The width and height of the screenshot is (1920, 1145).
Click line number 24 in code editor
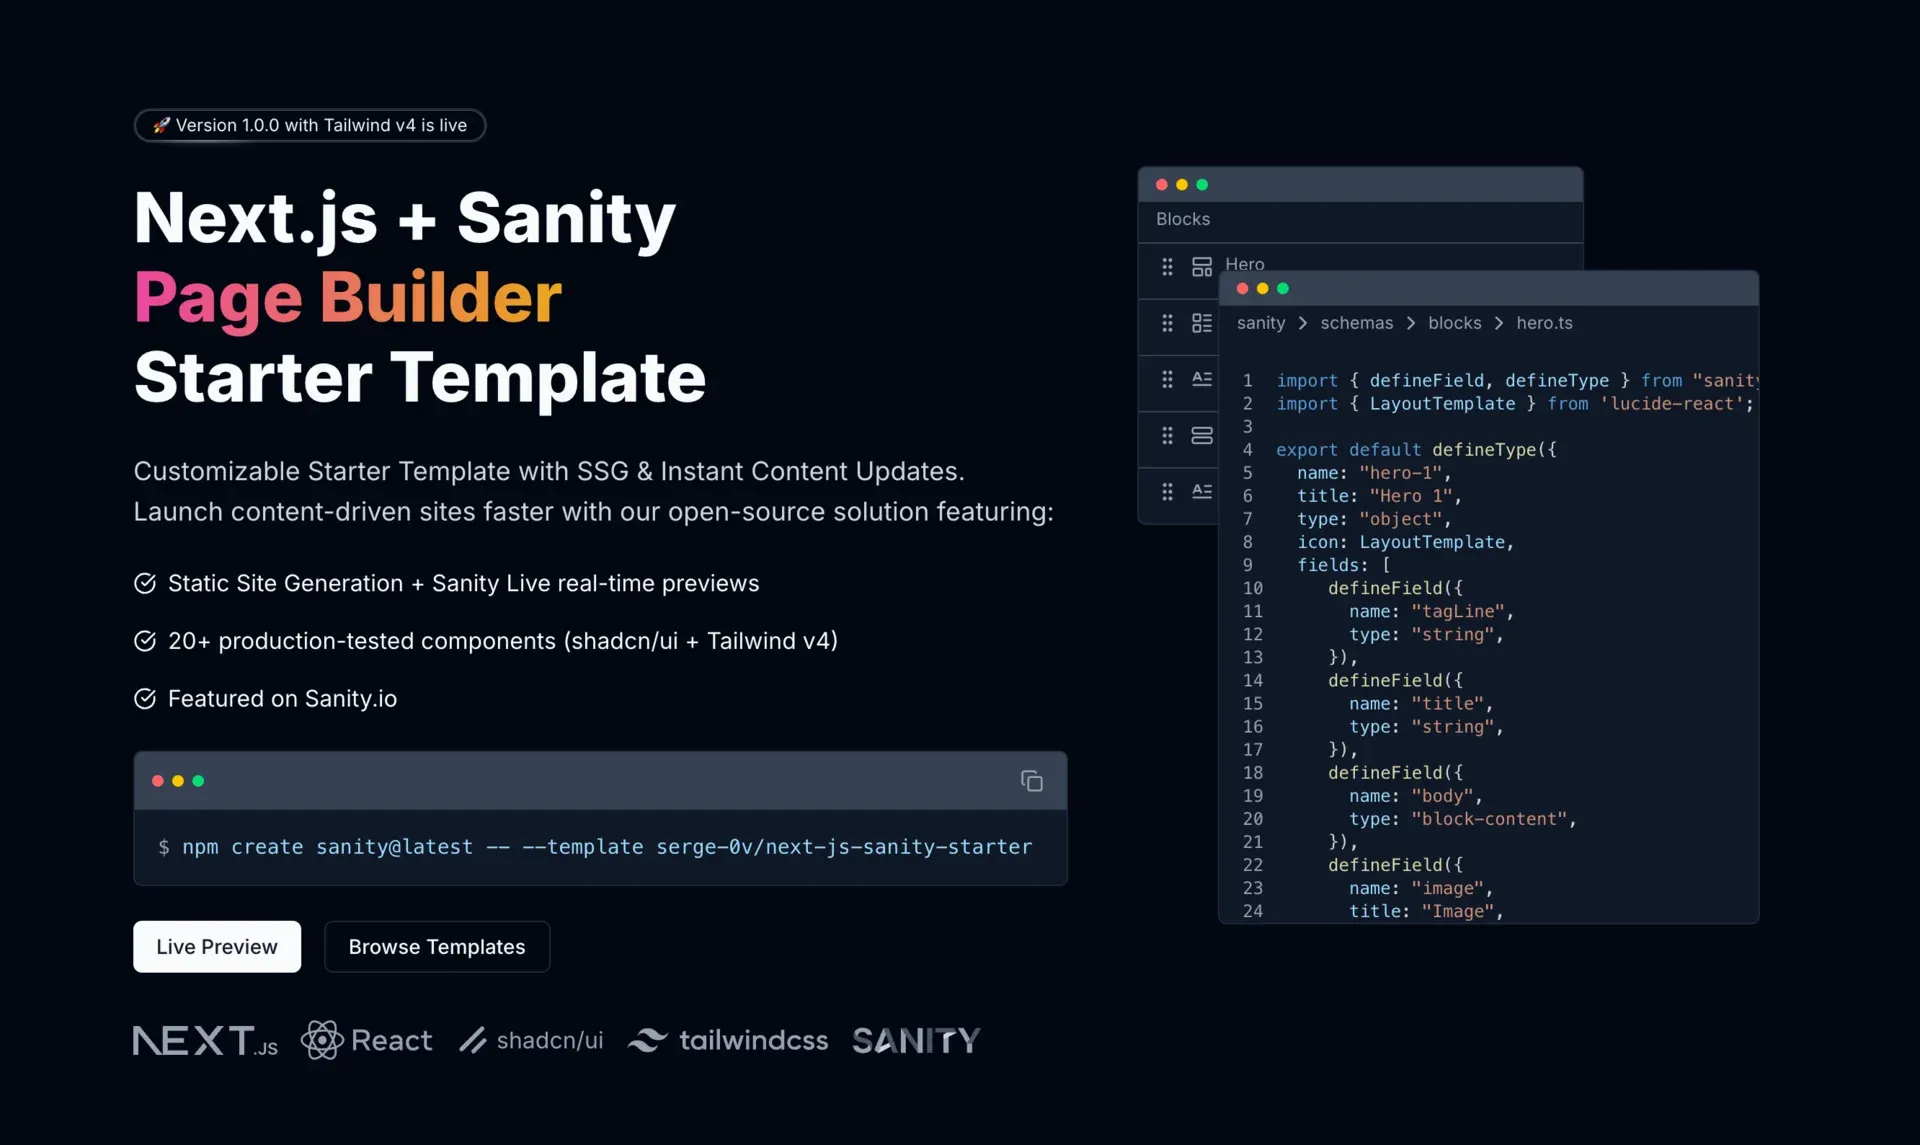click(1252, 911)
